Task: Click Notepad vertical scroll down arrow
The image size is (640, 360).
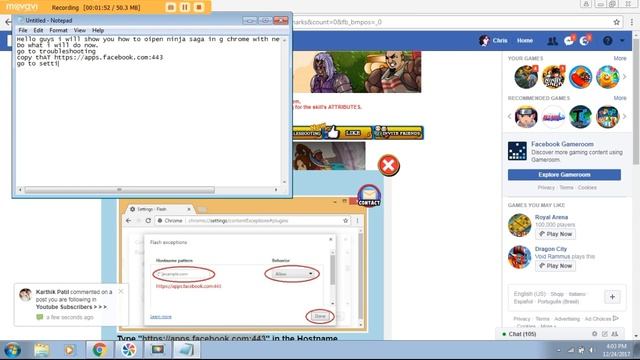Action: 284,182
